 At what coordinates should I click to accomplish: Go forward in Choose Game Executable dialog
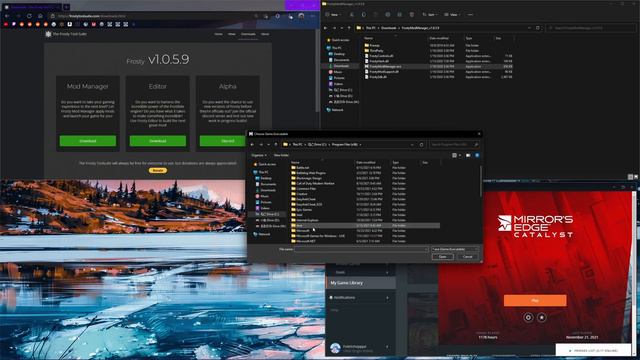pyautogui.click(x=261, y=144)
